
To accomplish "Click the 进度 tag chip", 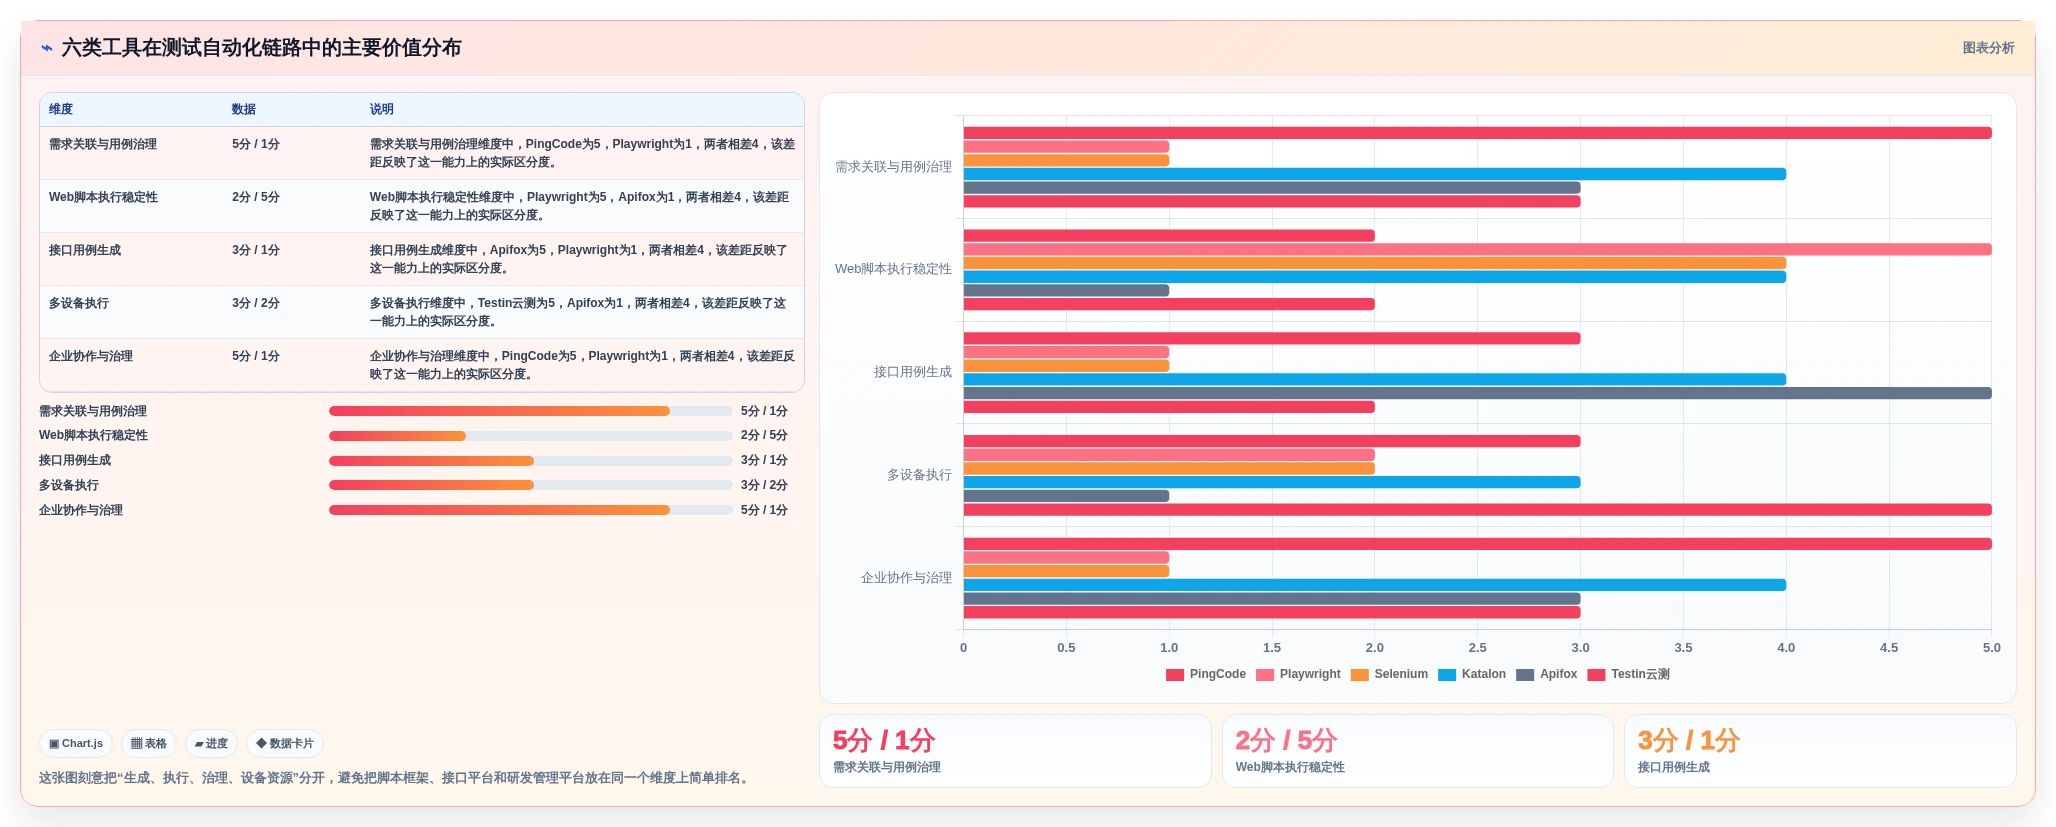I will point(211,744).
